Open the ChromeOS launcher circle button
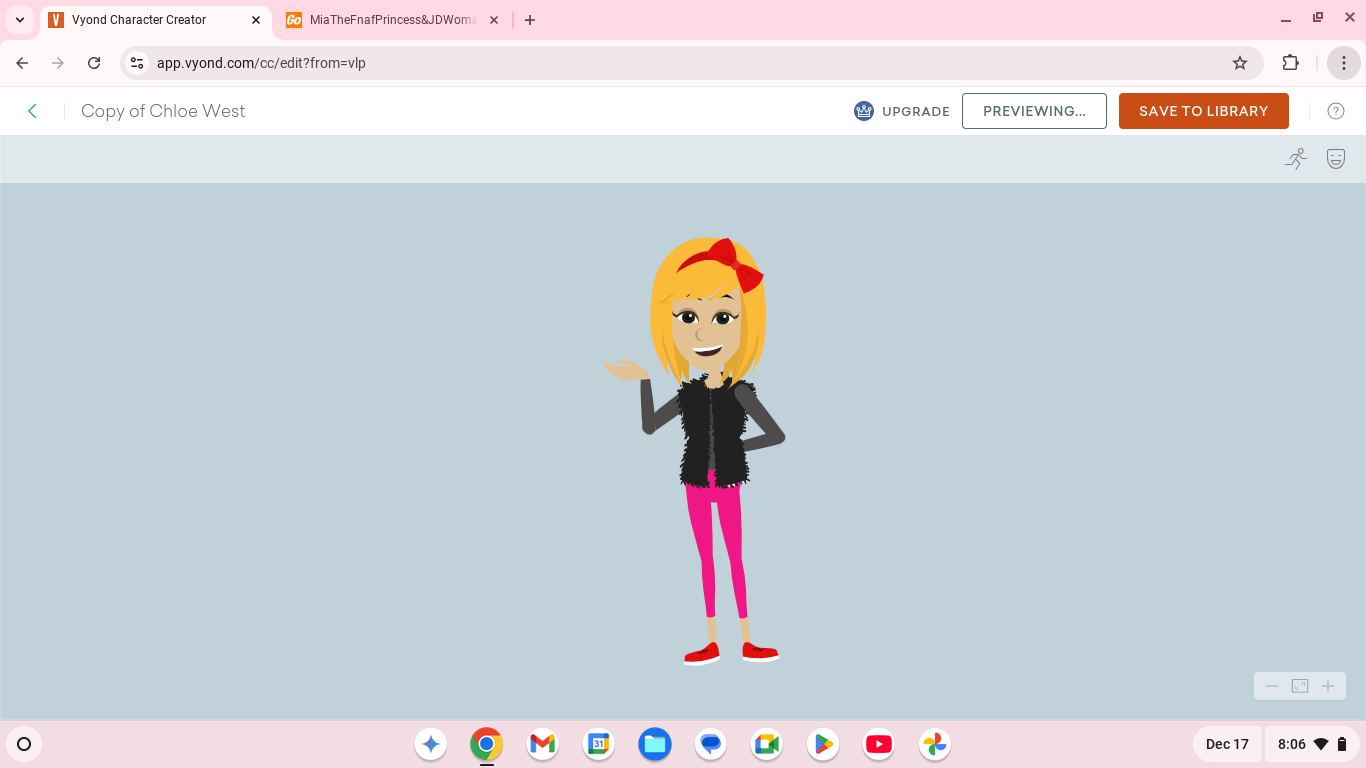 pos(24,744)
